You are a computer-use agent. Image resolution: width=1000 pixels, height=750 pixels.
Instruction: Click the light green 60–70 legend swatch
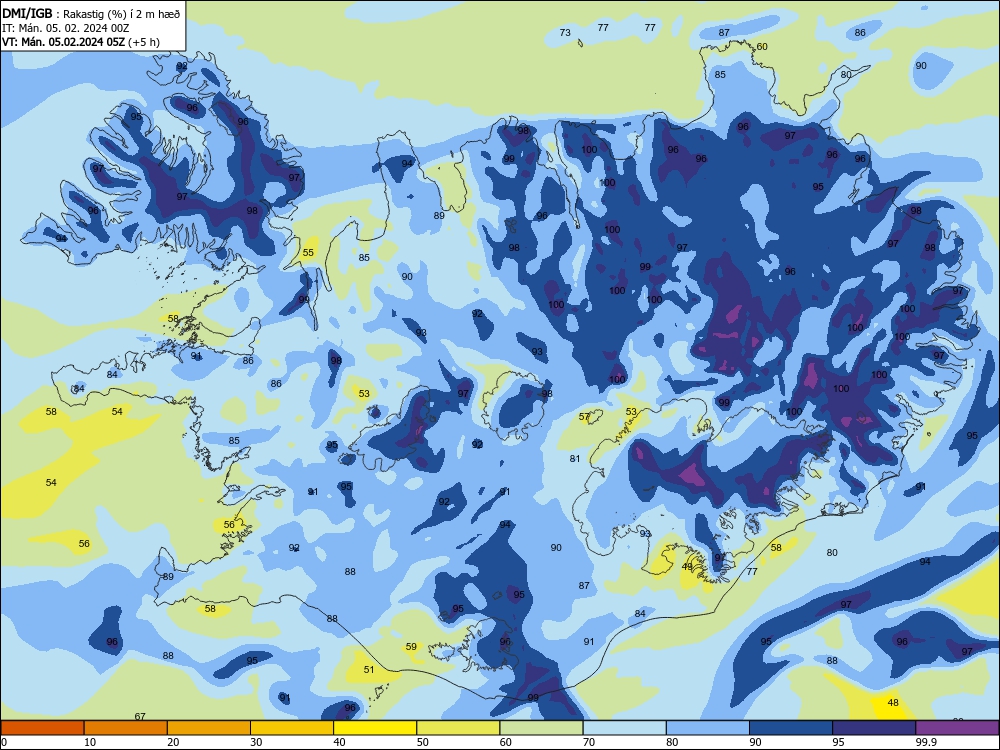[541, 728]
